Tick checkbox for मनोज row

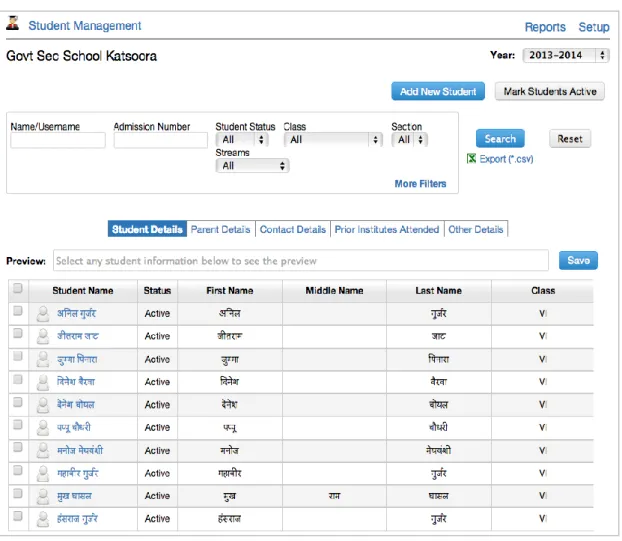click(x=17, y=447)
